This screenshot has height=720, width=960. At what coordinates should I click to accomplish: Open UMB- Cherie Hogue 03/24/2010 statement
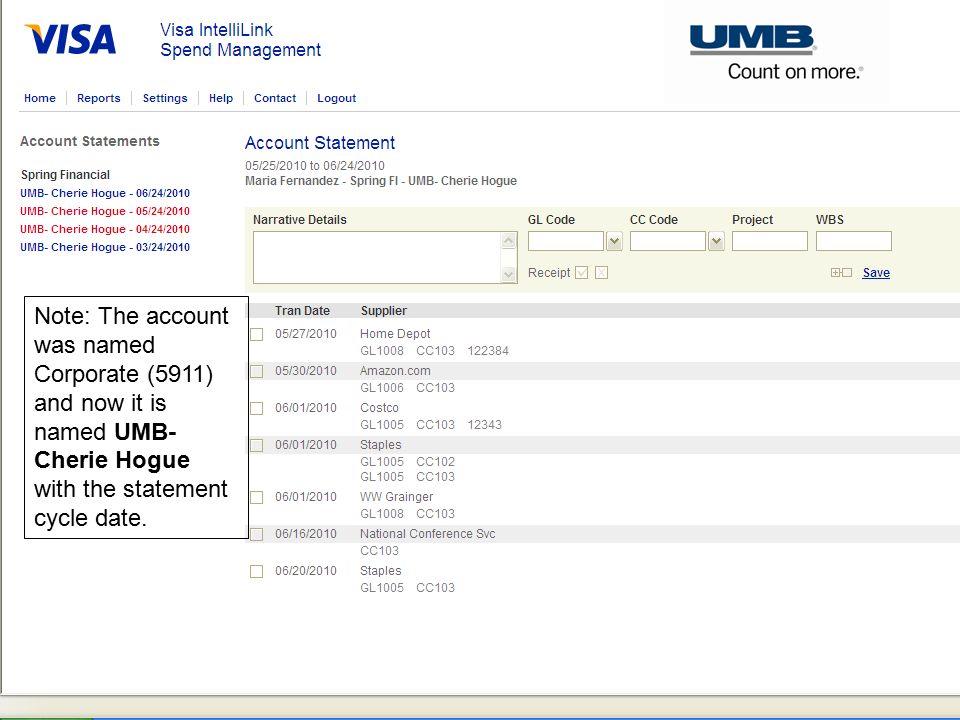(x=105, y=247)
